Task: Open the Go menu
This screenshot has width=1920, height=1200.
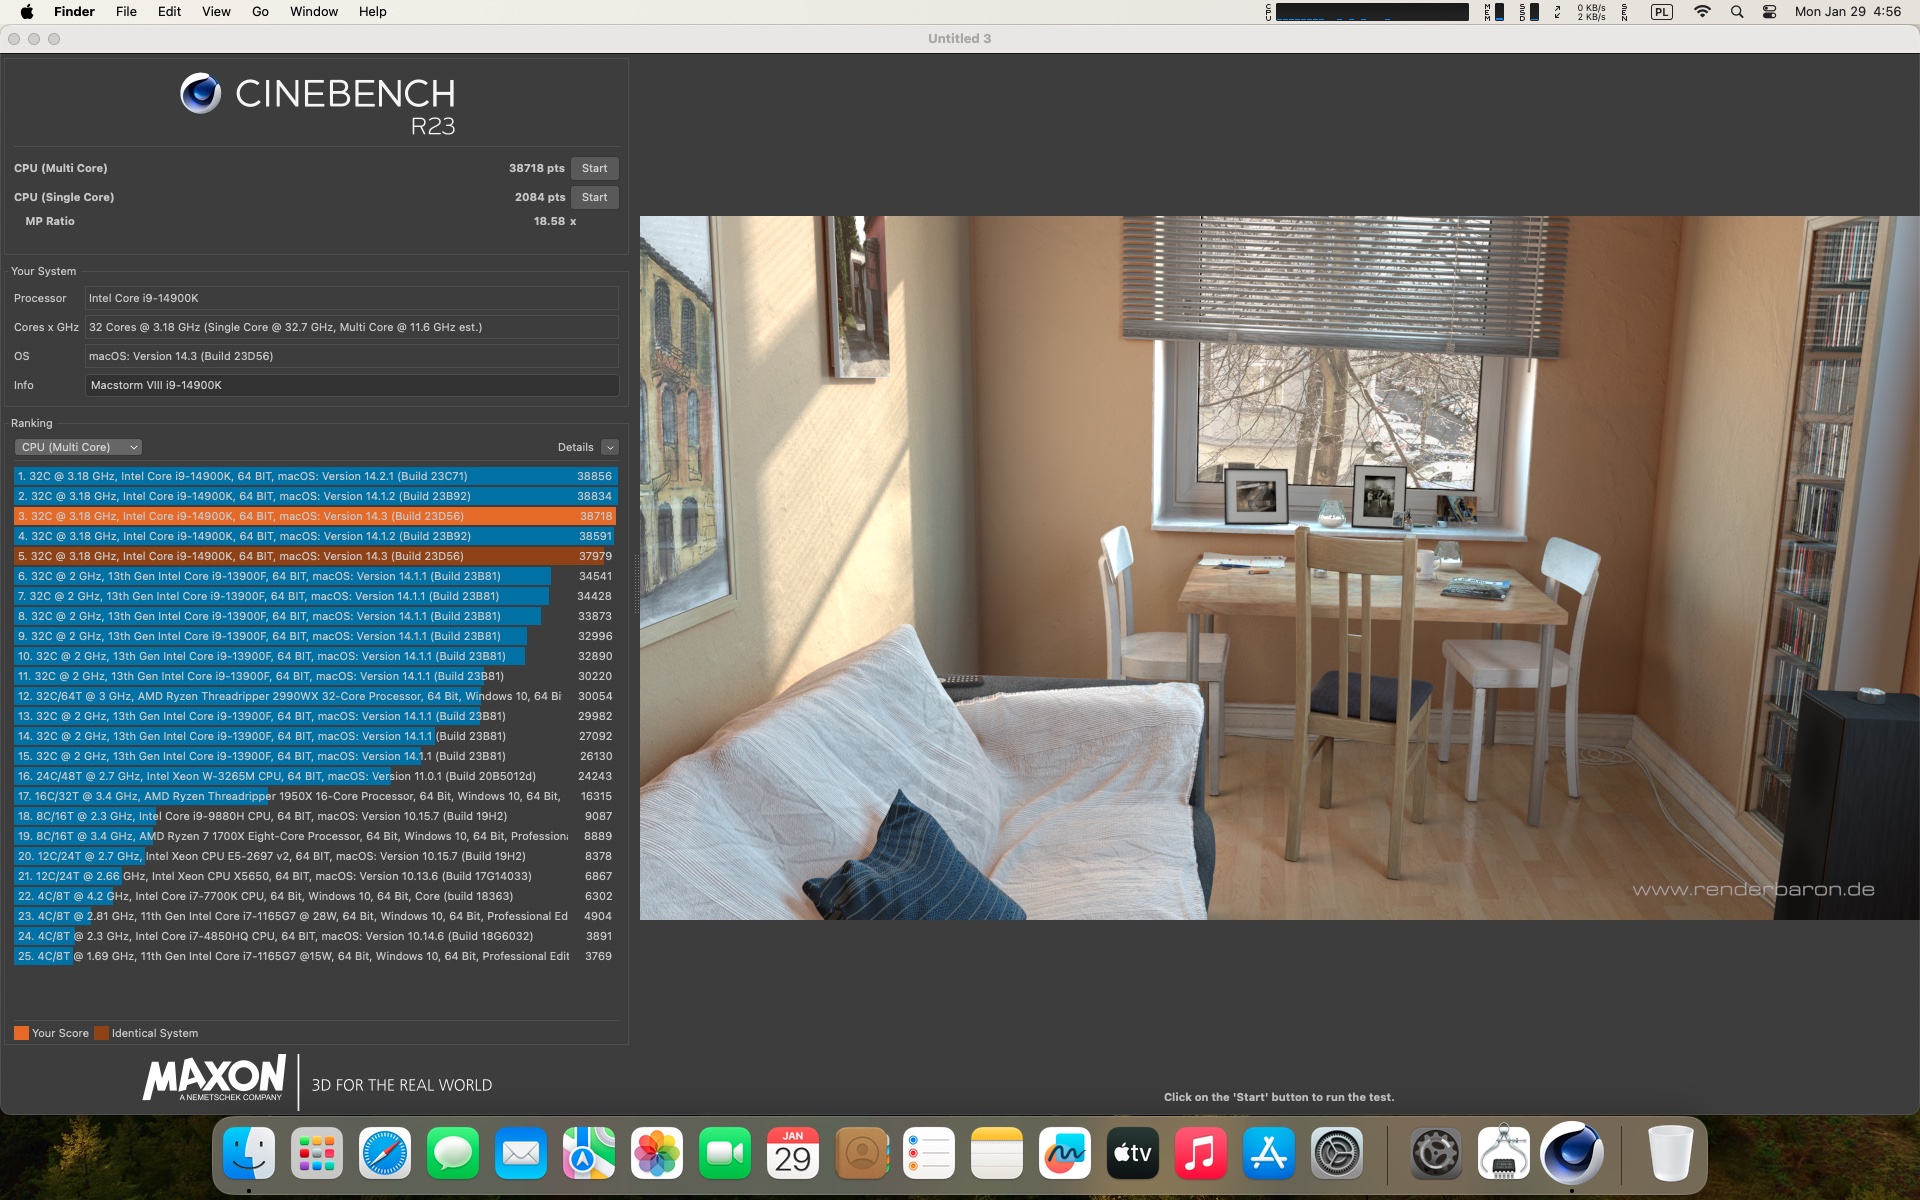Action: 260,12
